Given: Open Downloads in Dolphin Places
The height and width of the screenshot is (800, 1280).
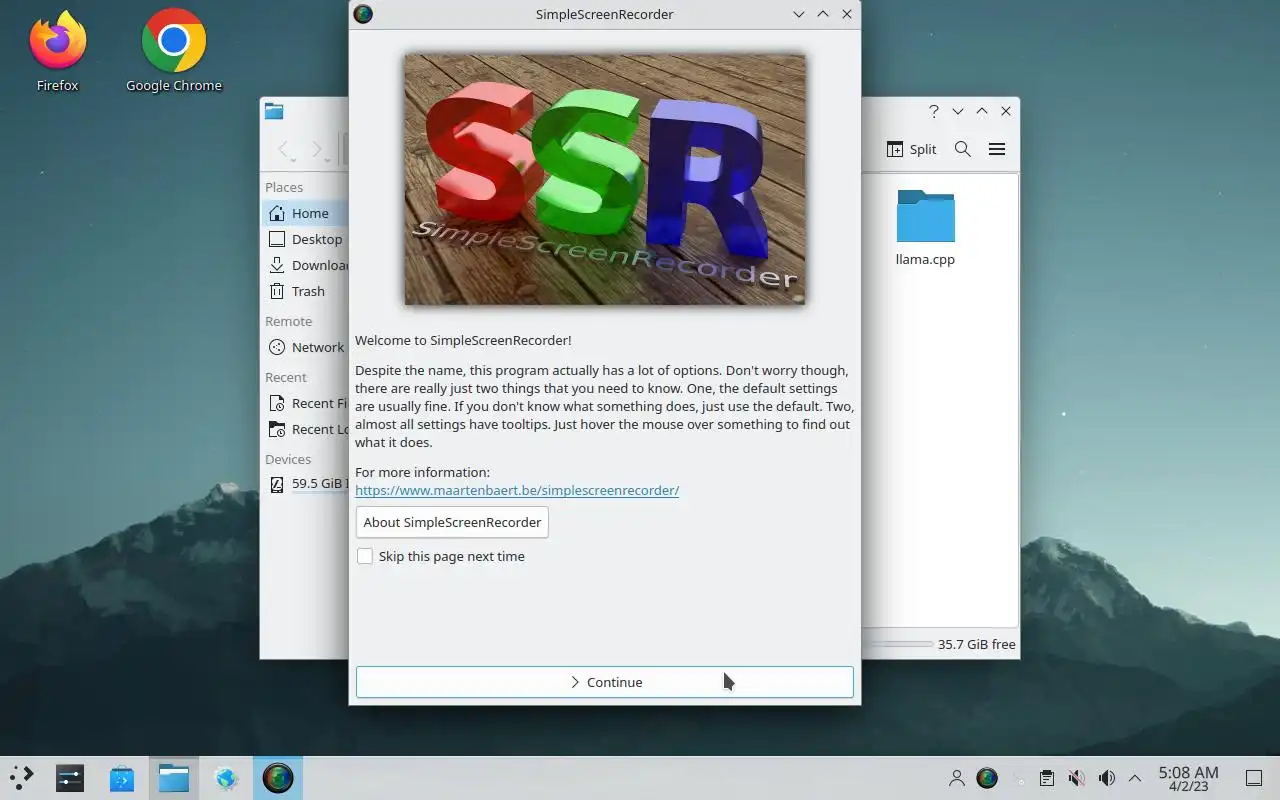Looking at the screenshot, I should pos(305,265).
